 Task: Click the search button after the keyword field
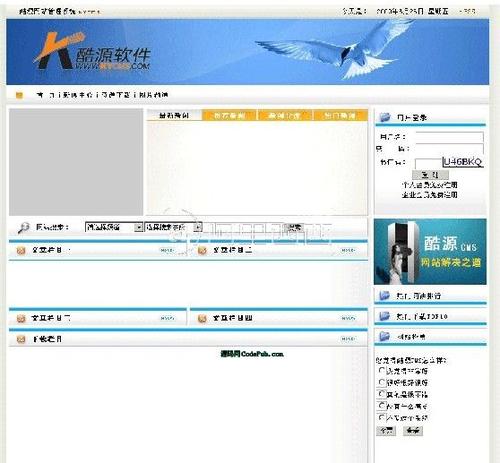(295, 227)
